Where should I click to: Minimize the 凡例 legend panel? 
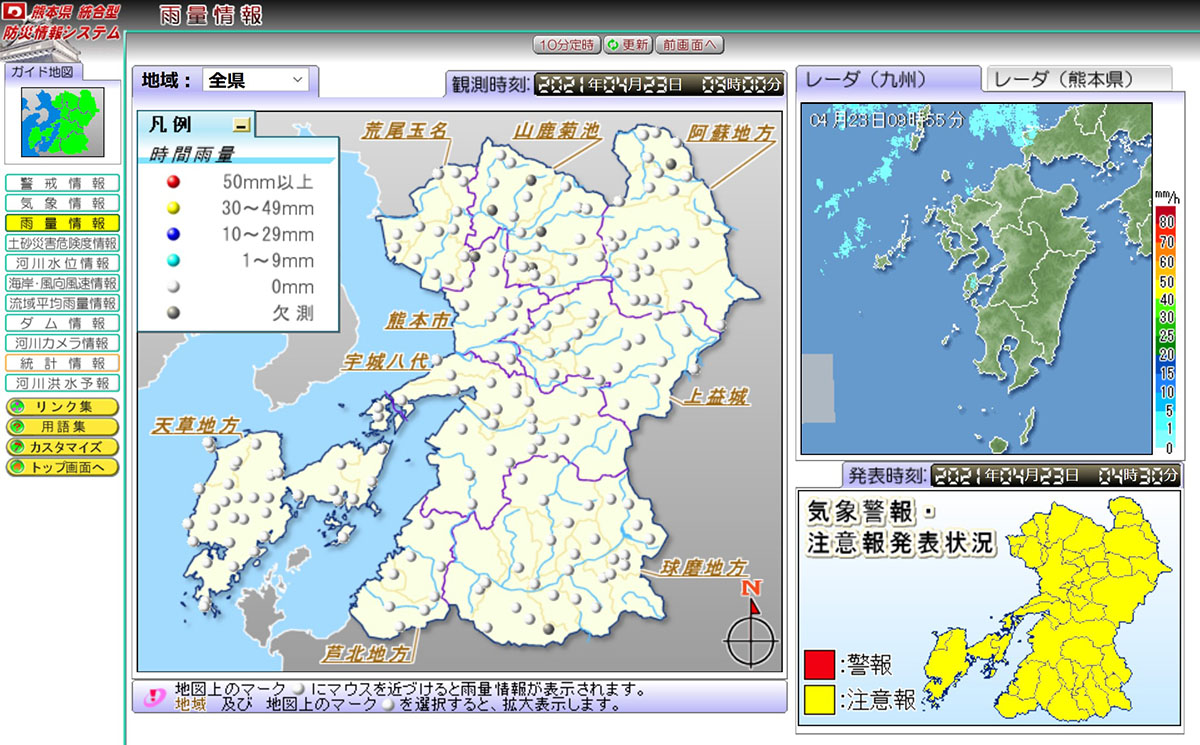point(241,126)
